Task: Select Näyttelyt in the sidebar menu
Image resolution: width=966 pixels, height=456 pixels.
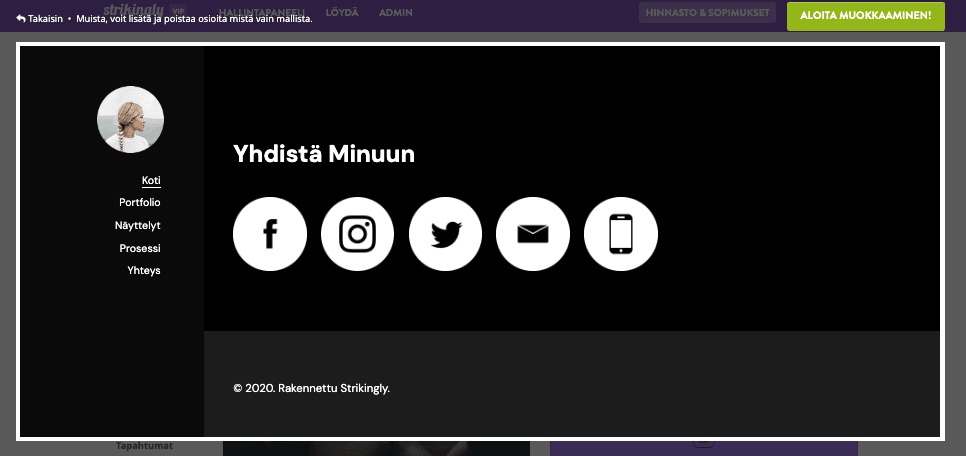Action: (138, 226)
